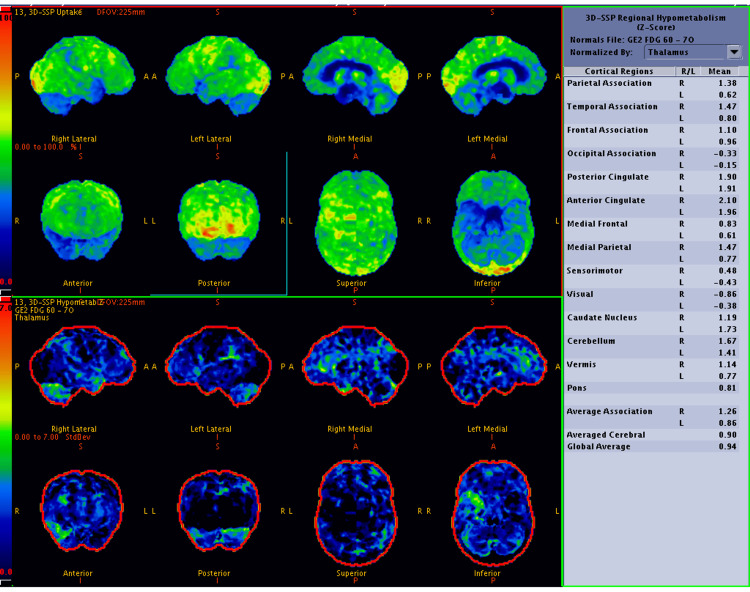Open the Normalized By Thalamus dropdown arrow
The width and height of the screenshot is (750, 592).
point(734,52)
